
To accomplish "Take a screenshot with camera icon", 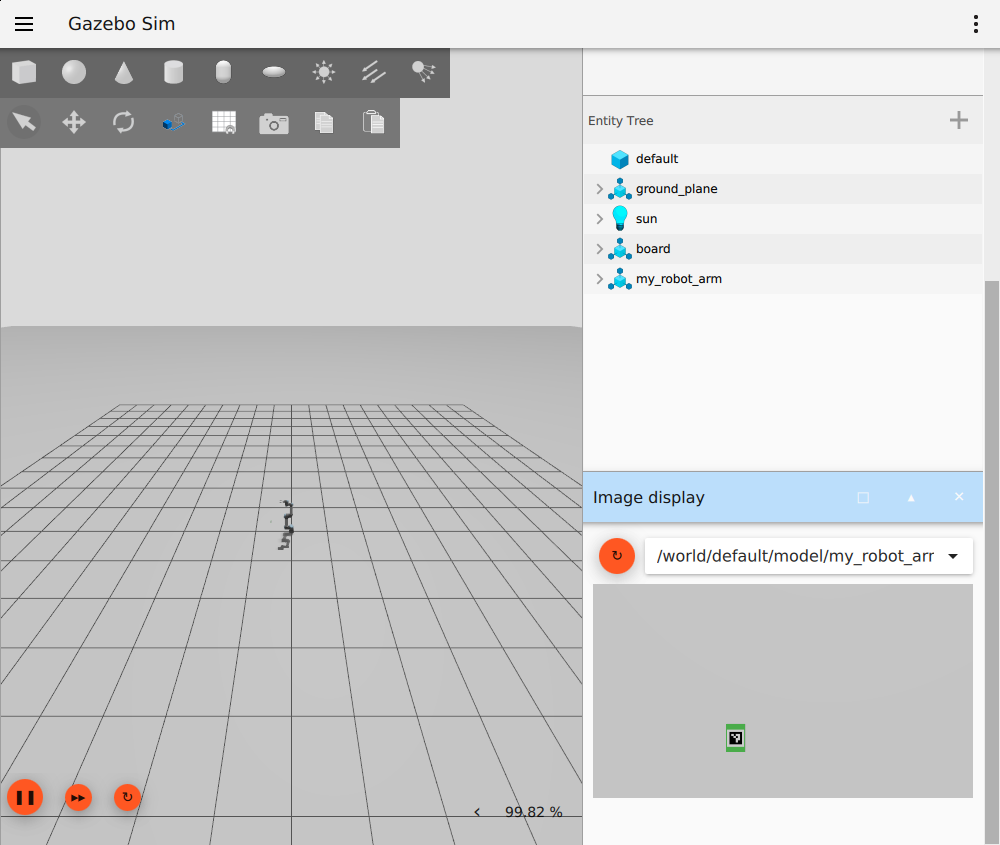I will (274, 122).
